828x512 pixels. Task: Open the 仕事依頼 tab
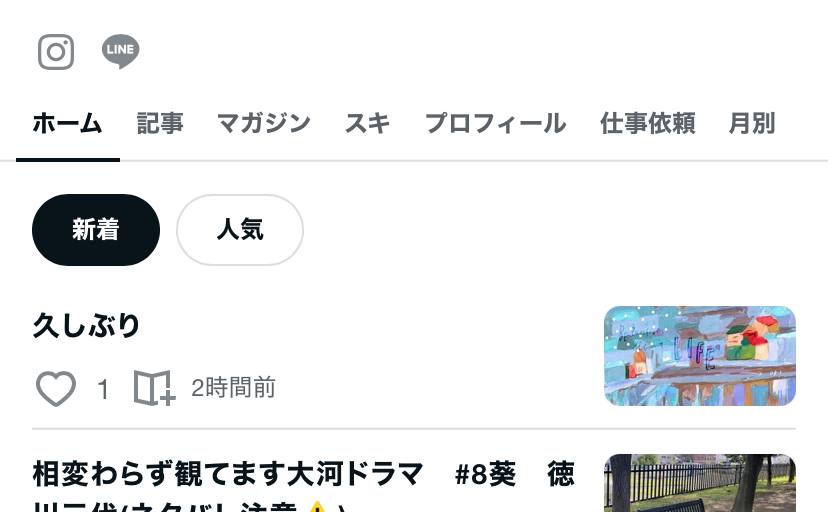coord(647,124)
